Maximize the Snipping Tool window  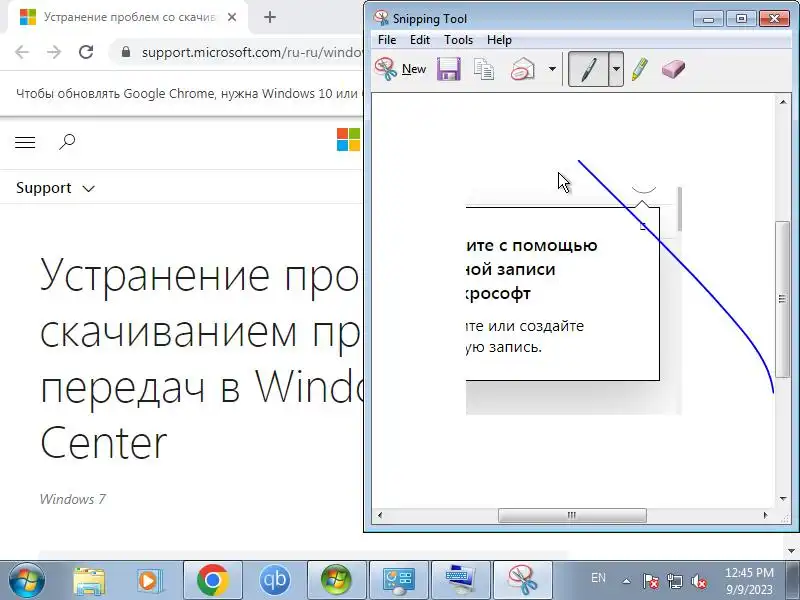point(741,19)
